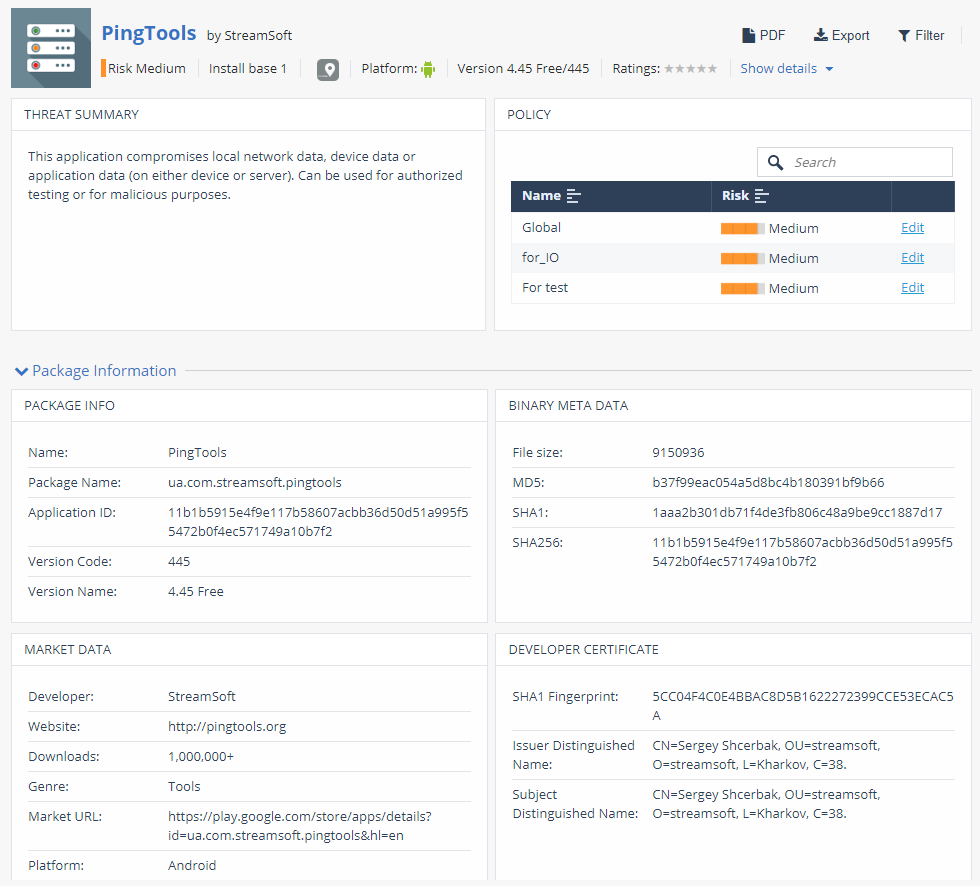The width and height of the screenshot is (980, 886).
Task: Edit the Global policy
Action: (912, 228)
